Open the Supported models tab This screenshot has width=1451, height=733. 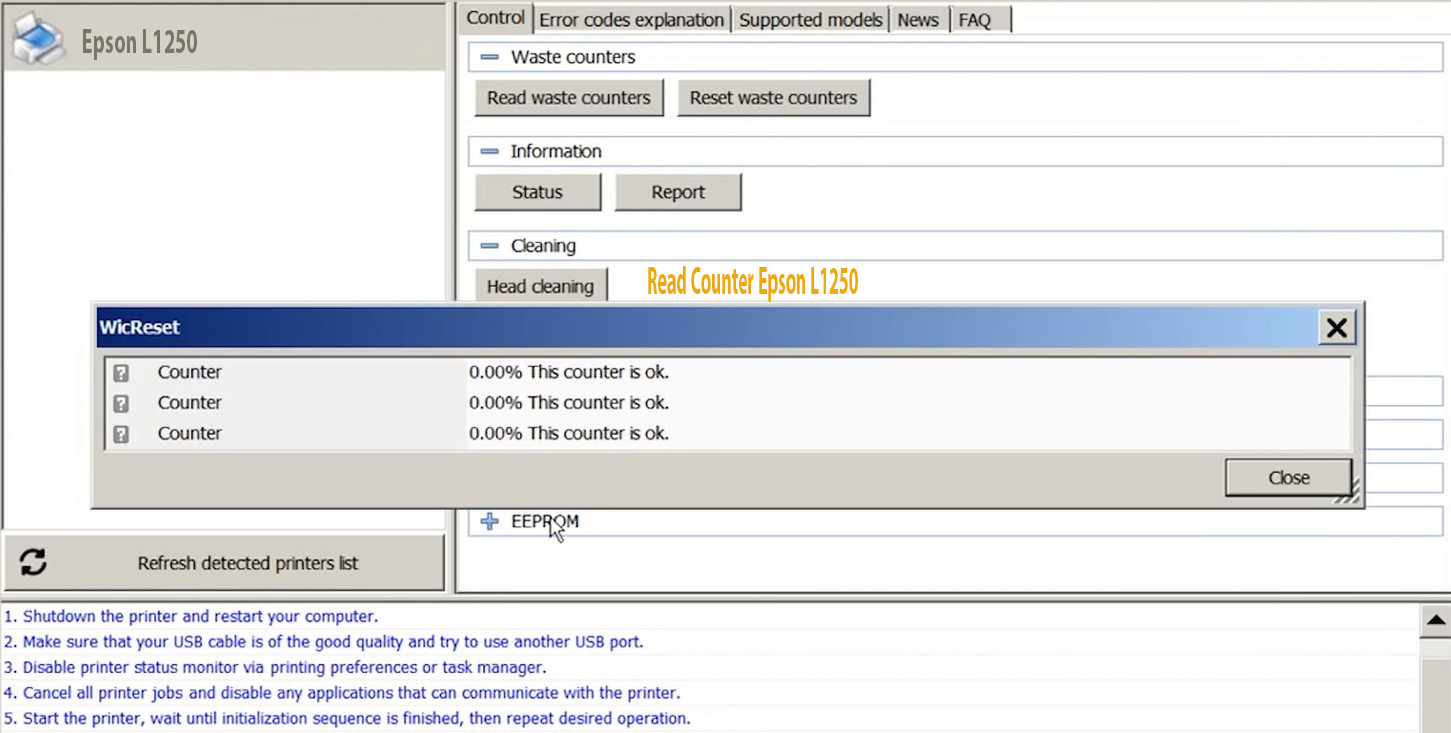(811, 20)
